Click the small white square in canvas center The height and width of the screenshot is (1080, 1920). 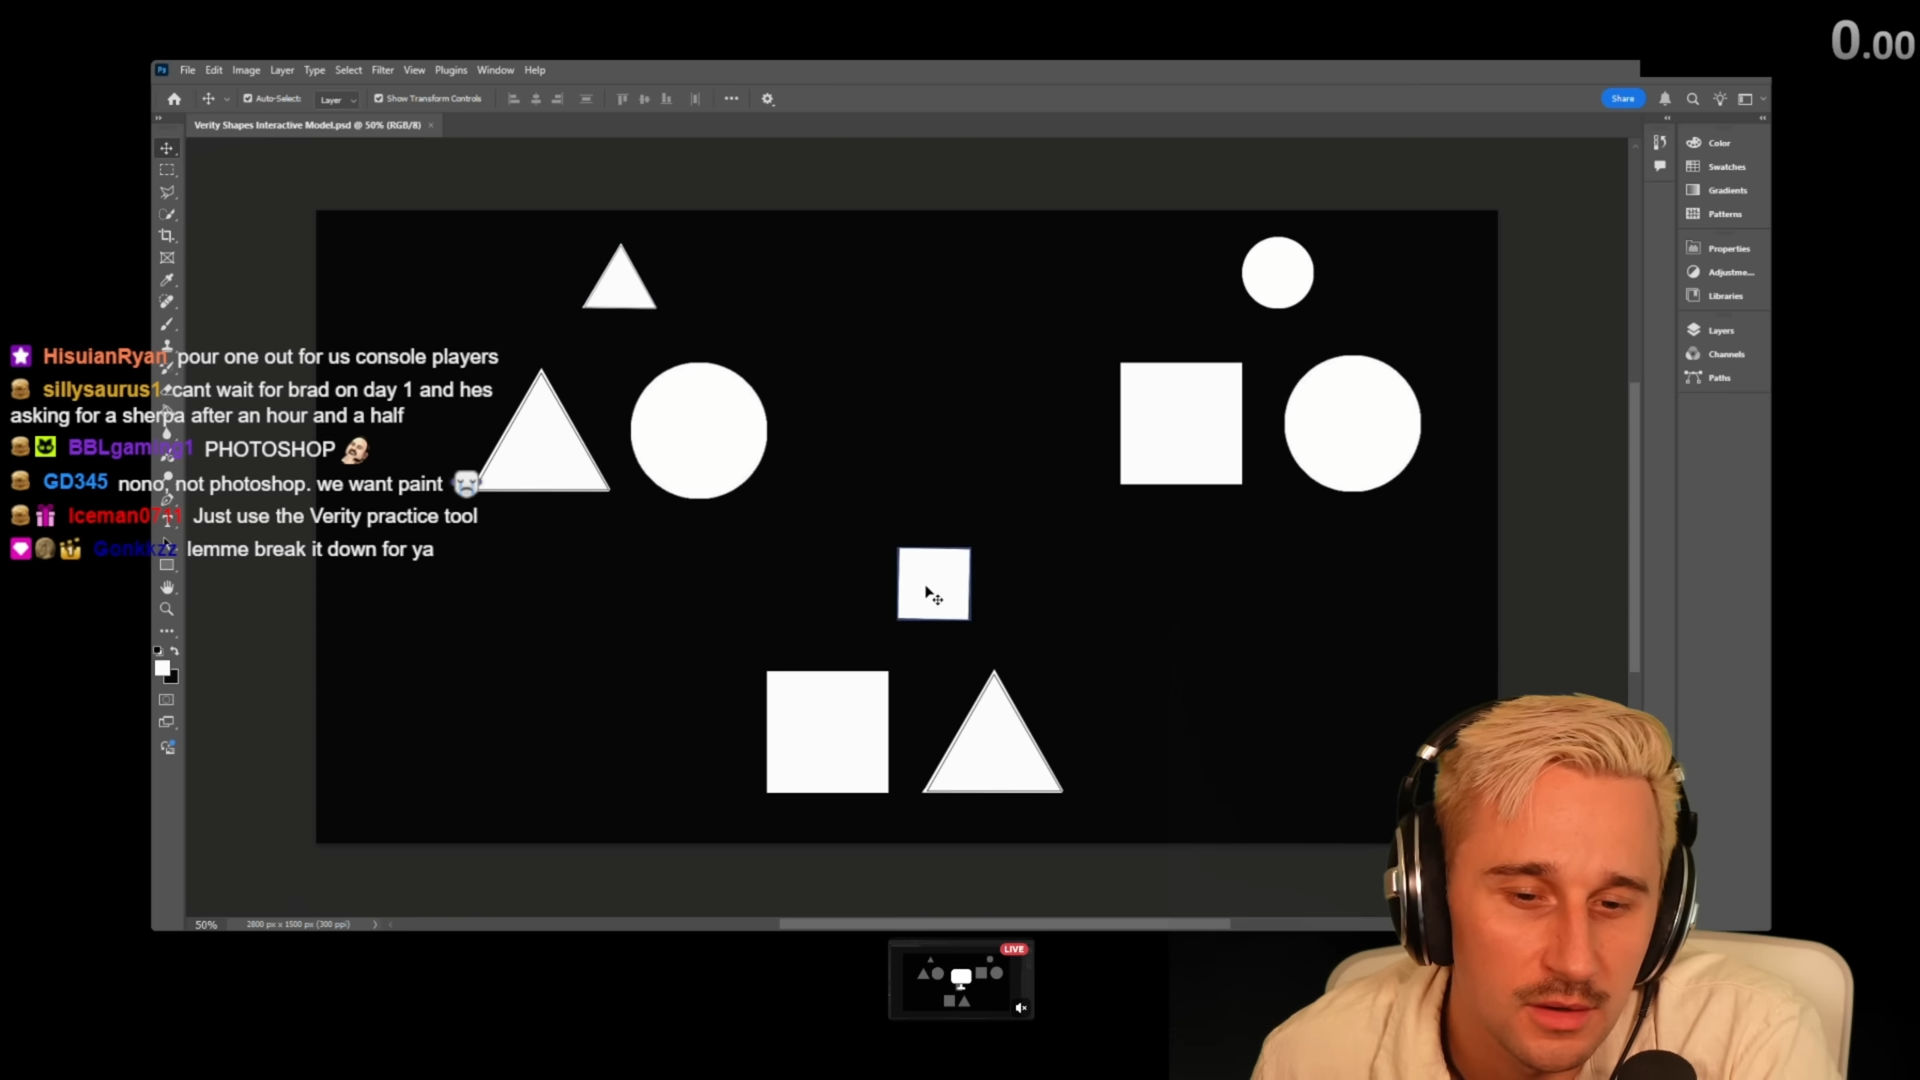pos(934,584)
